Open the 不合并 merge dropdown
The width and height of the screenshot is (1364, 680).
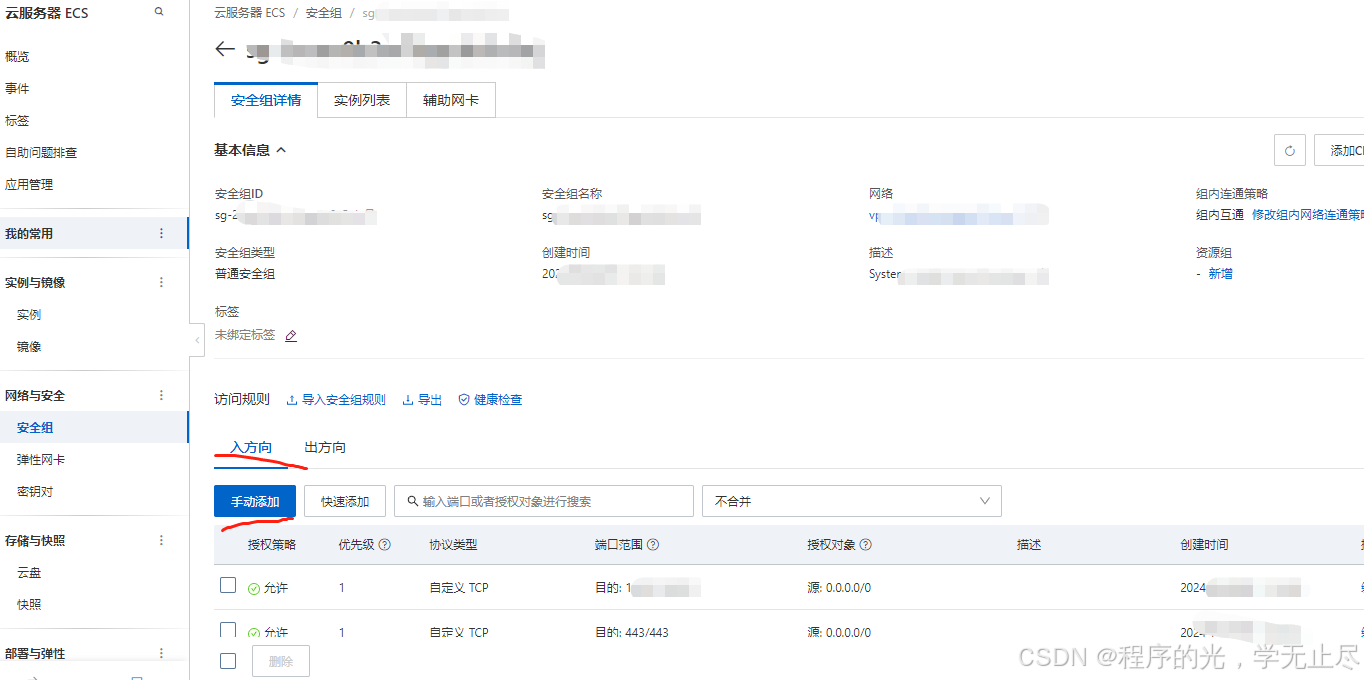[851, 500]
